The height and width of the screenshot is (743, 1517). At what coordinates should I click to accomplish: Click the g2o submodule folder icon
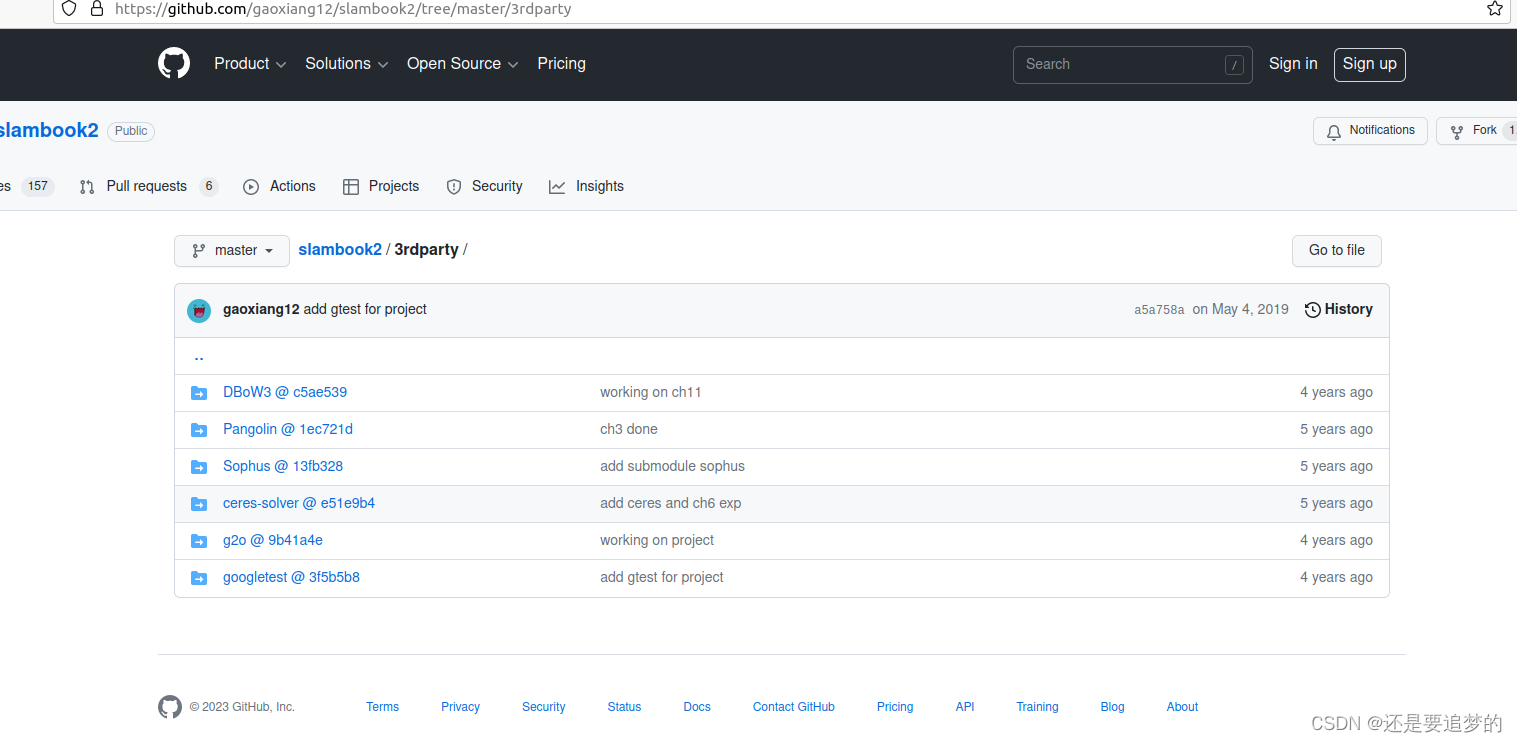[x=199, y=541]
